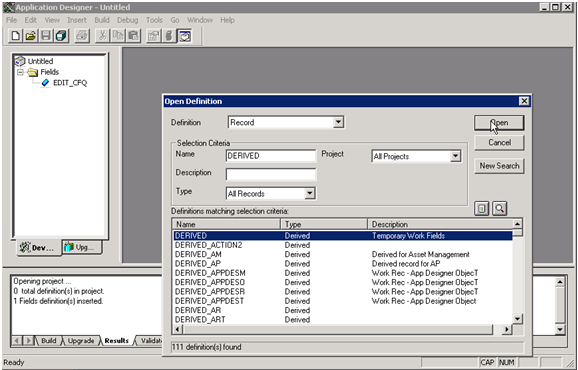Open the Build menu
578x370 pixels.
click(102, 20)
